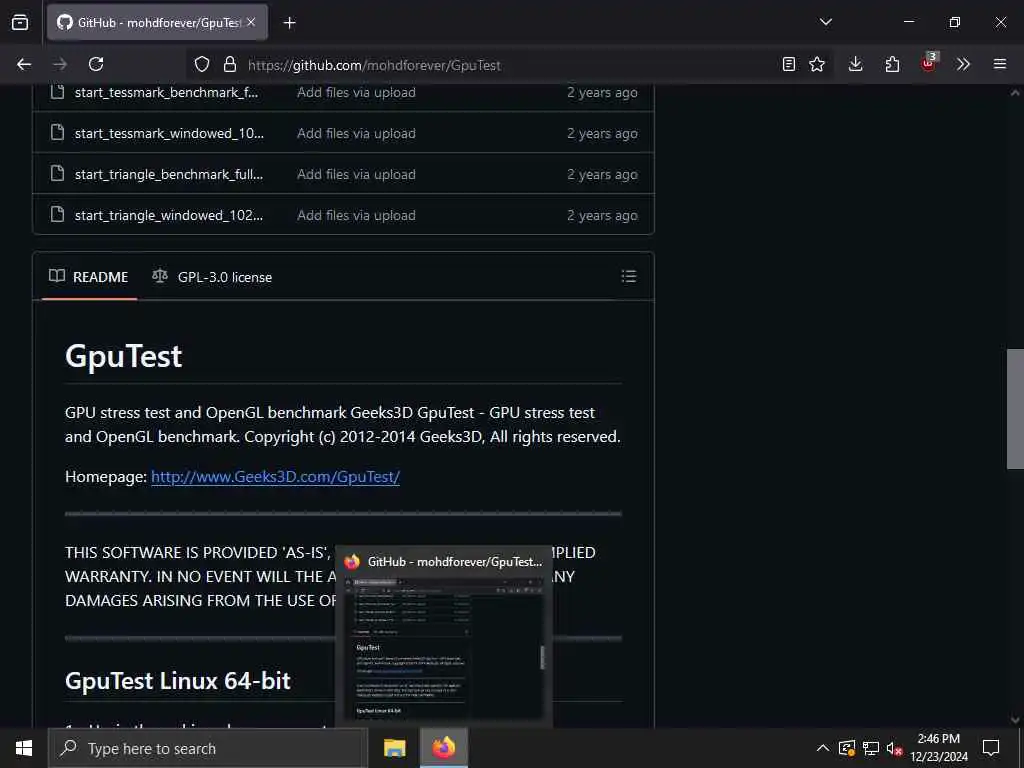Toggle reader view icon
The image size is (1024, 768).
coord(789,64)
